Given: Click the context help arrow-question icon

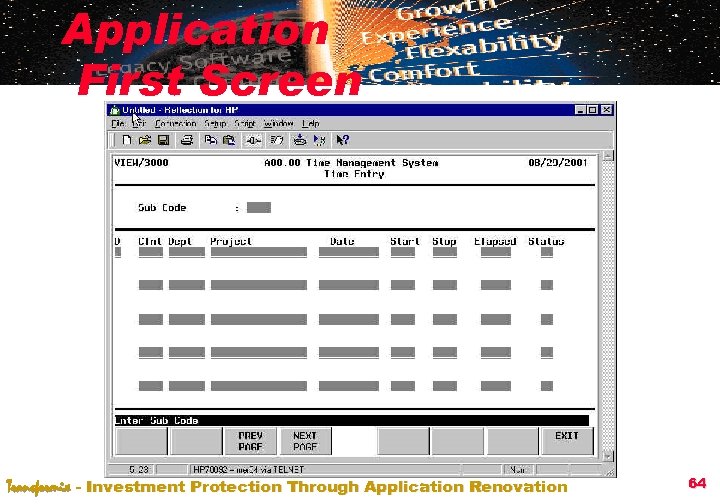Looking at the screenshot, I should [343, 140].
